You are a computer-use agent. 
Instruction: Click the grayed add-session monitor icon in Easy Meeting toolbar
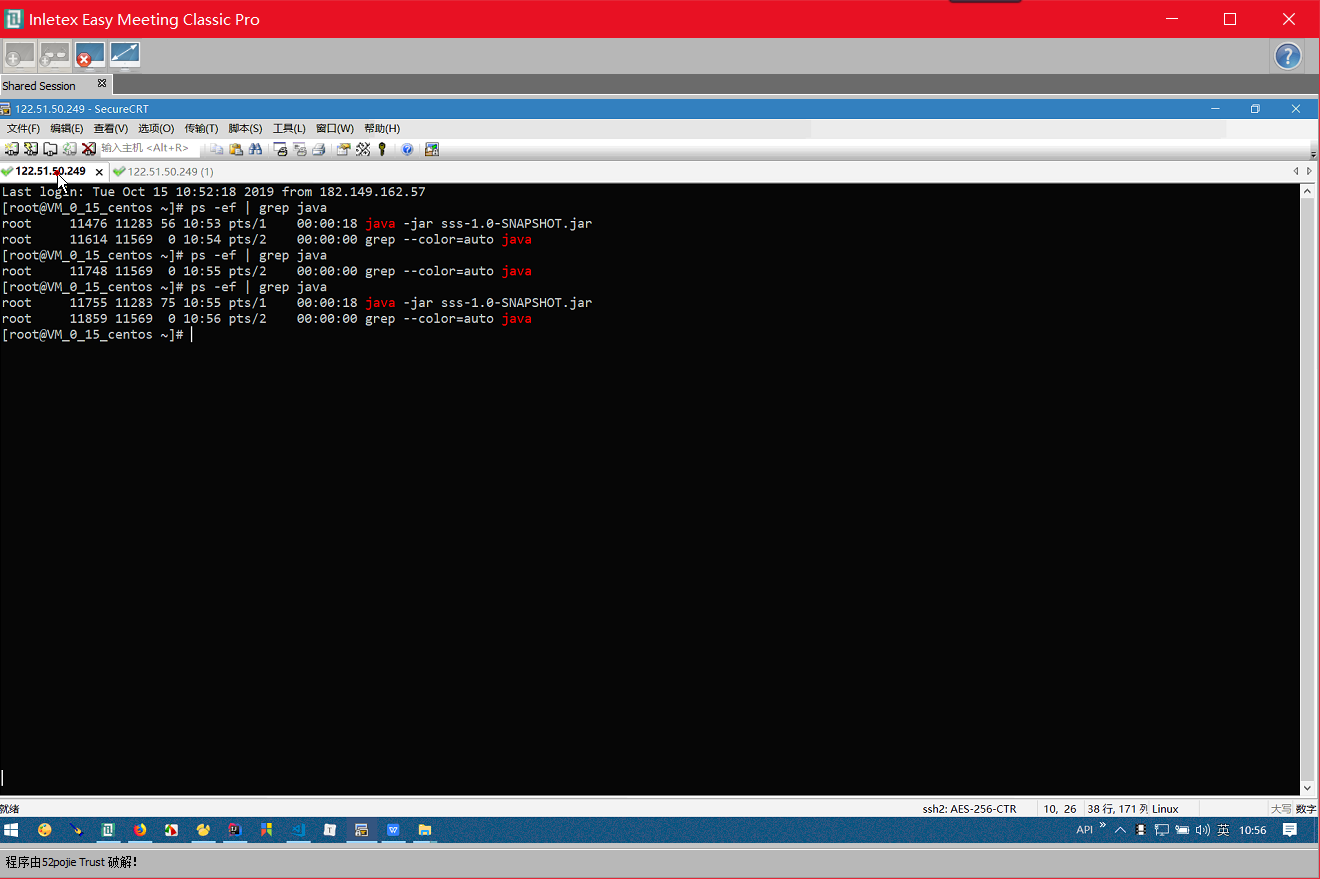(20, 55)
